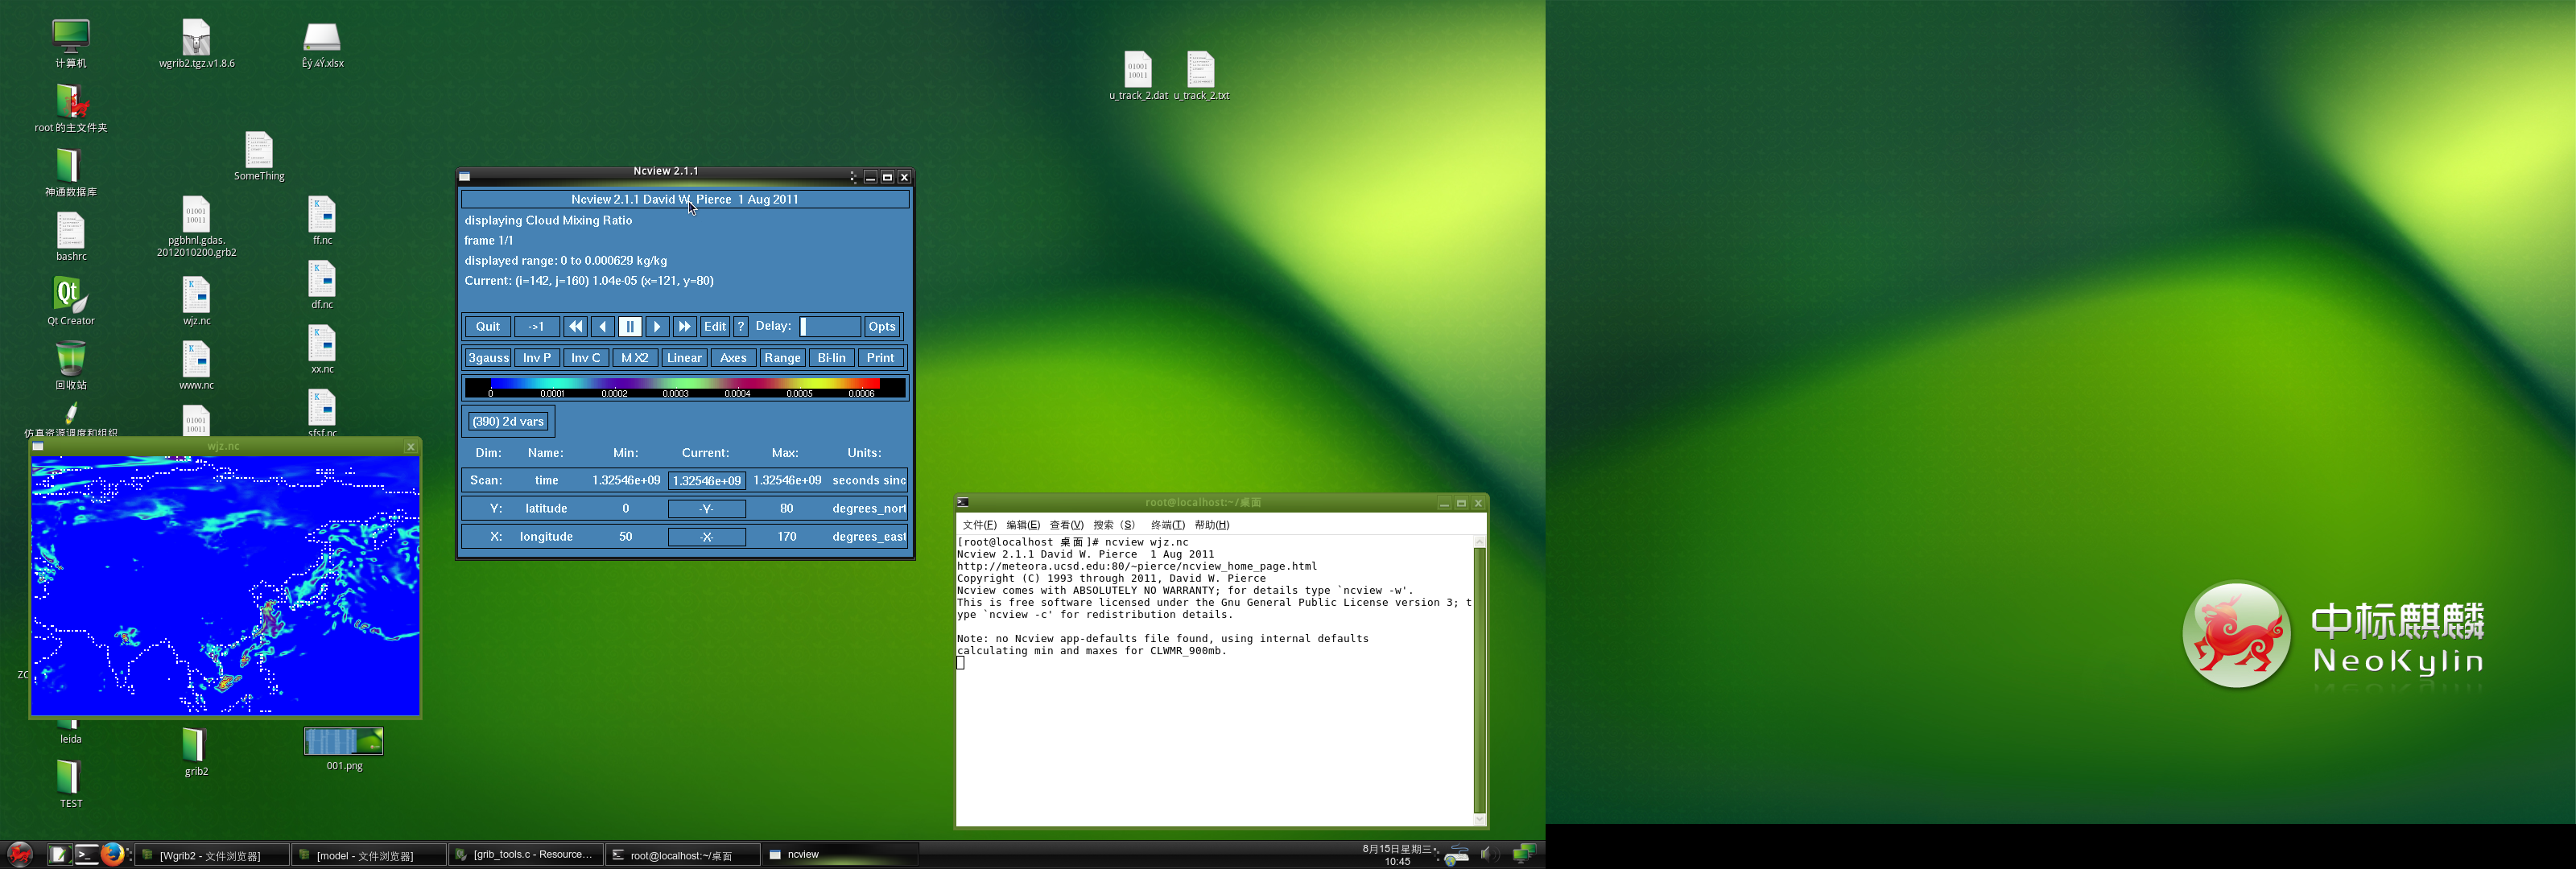The width and height of the screenshot is (2576, 869).
Task: Adjust the Delay slider in Ncview
Action: 830,326
